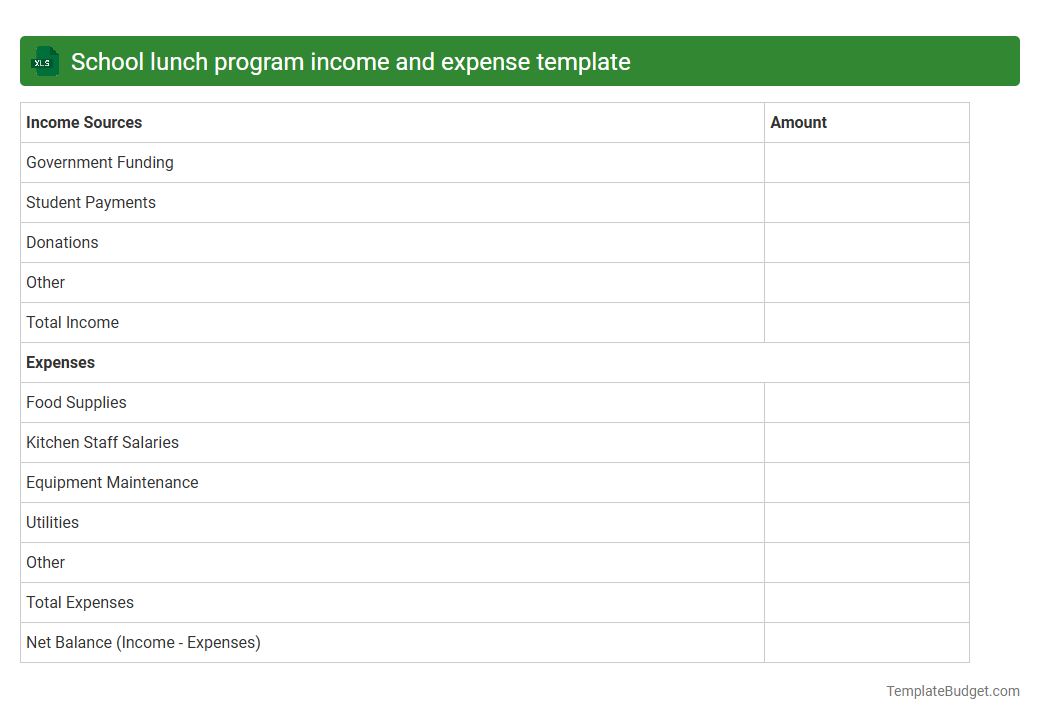Select the Donations row
Viewport: 1040px width, 720px height.
point(62,242)
